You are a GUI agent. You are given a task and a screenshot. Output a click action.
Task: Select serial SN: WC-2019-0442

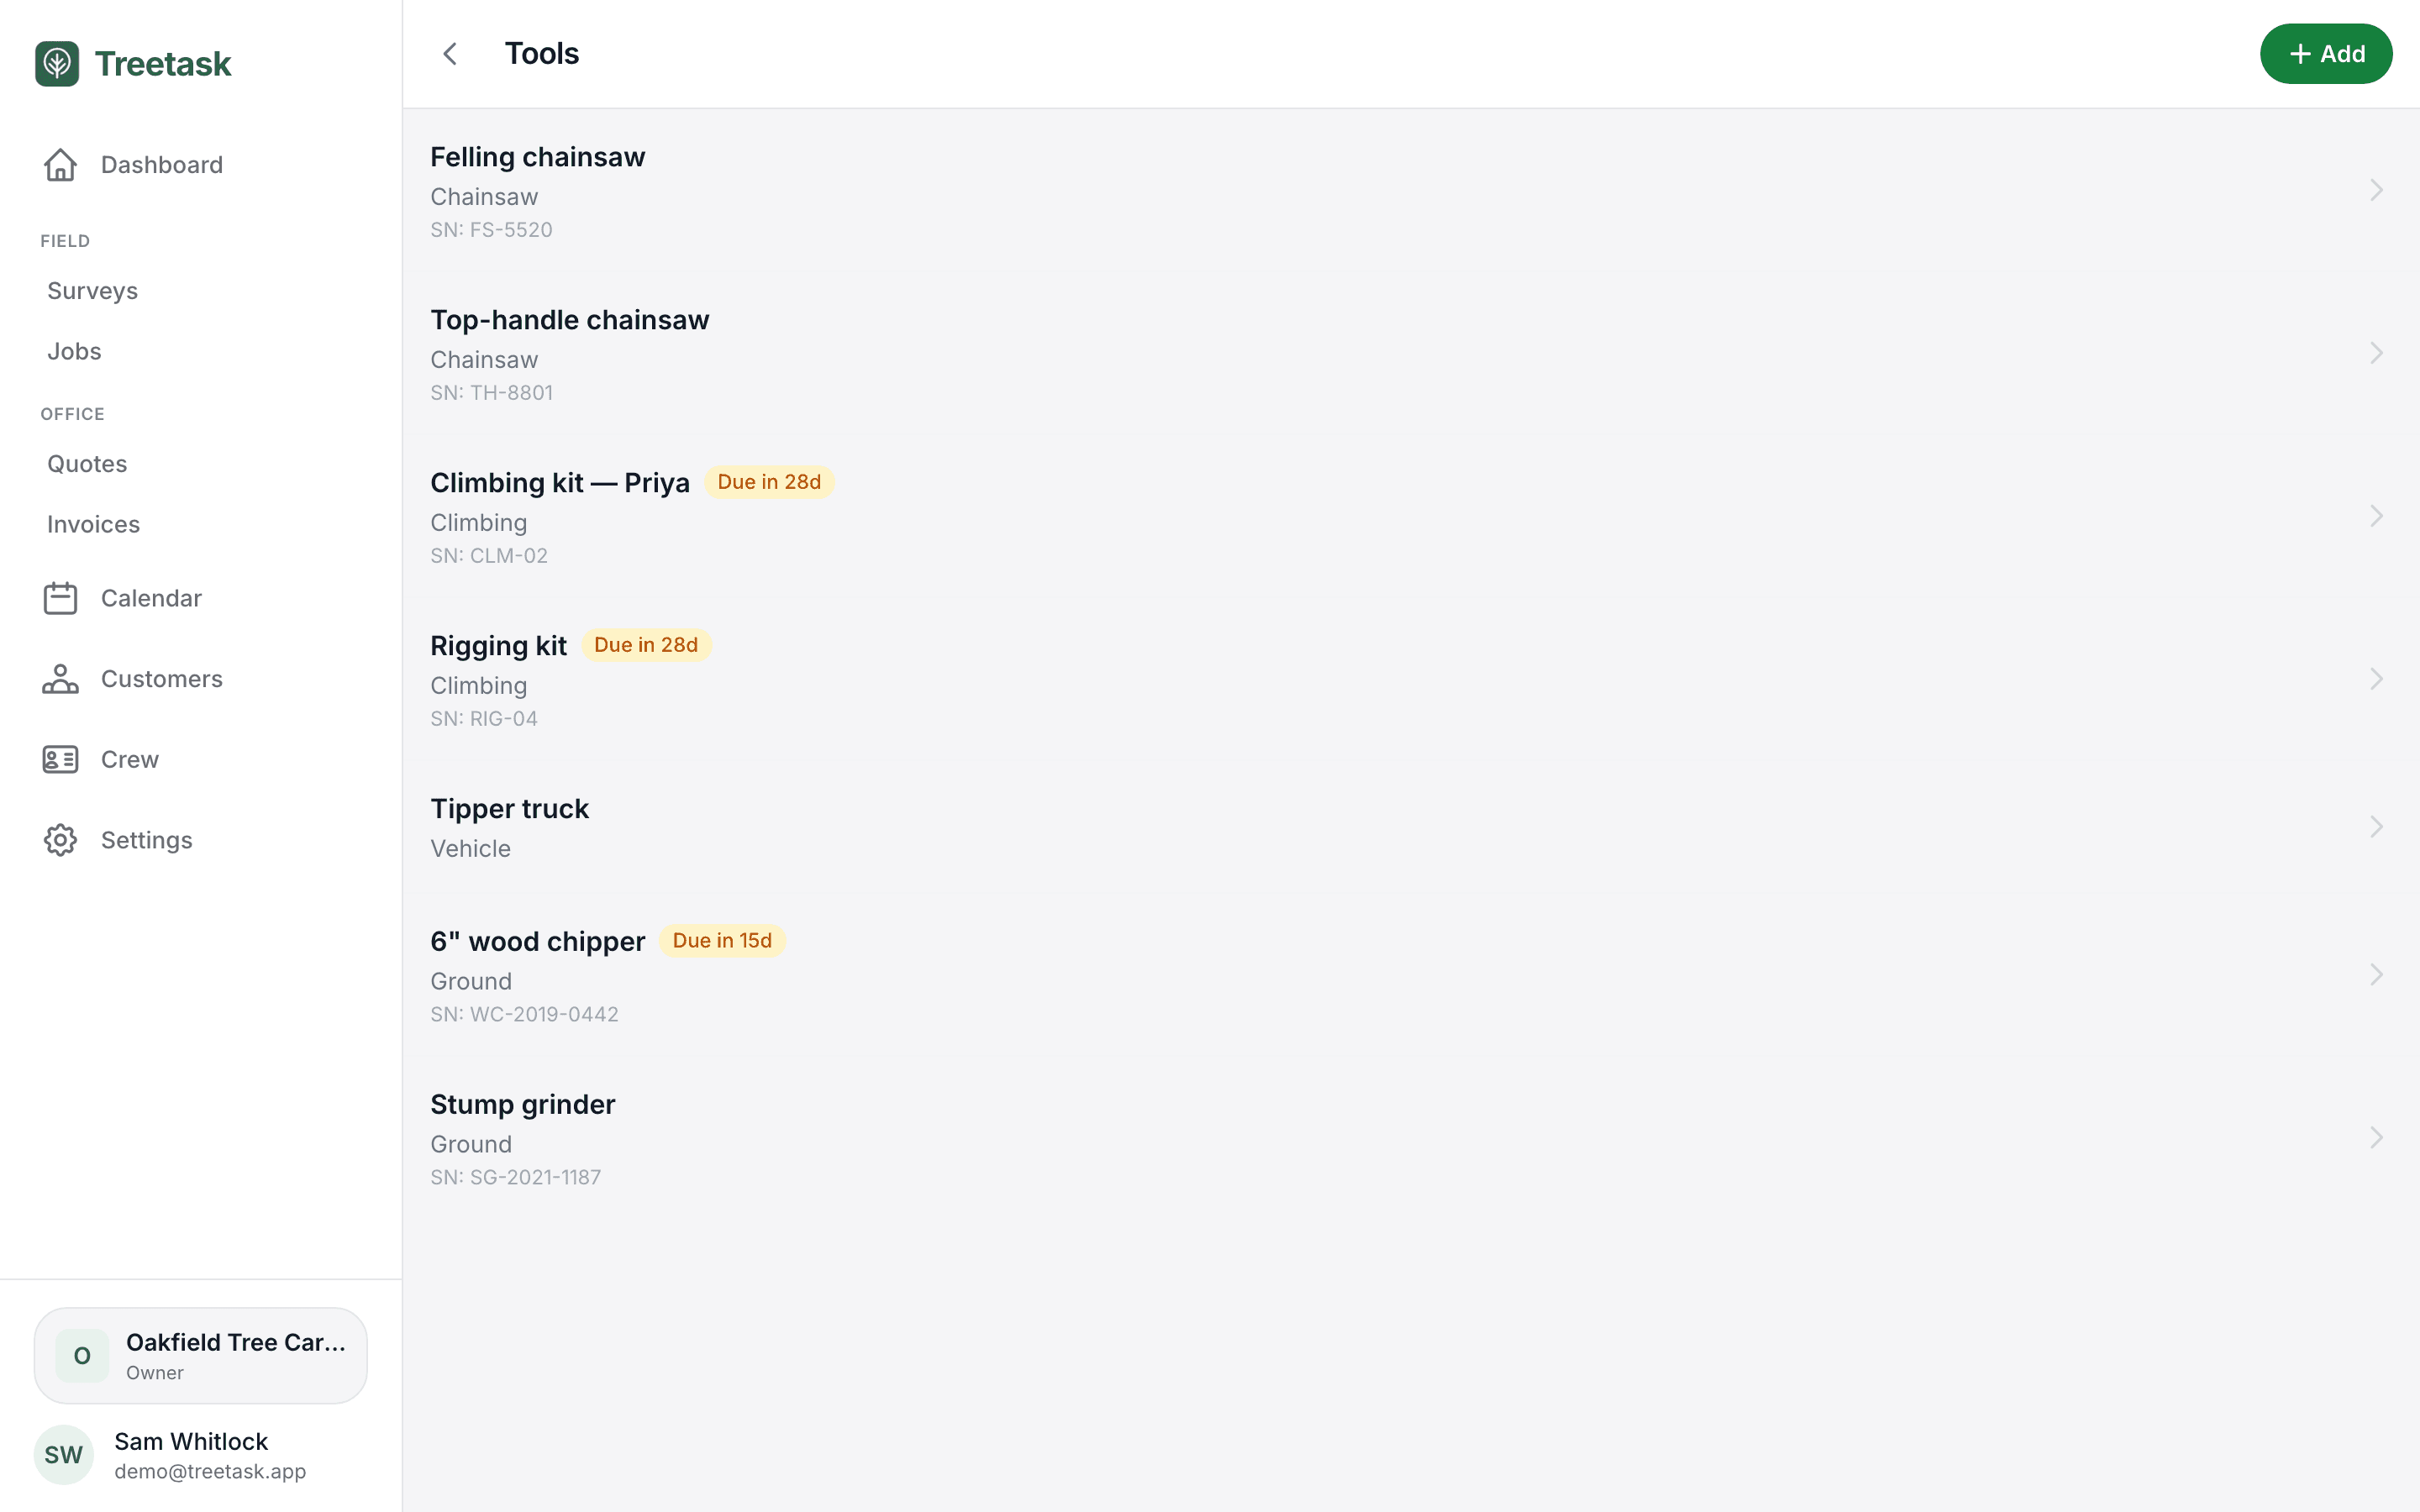click(524, 1014)
